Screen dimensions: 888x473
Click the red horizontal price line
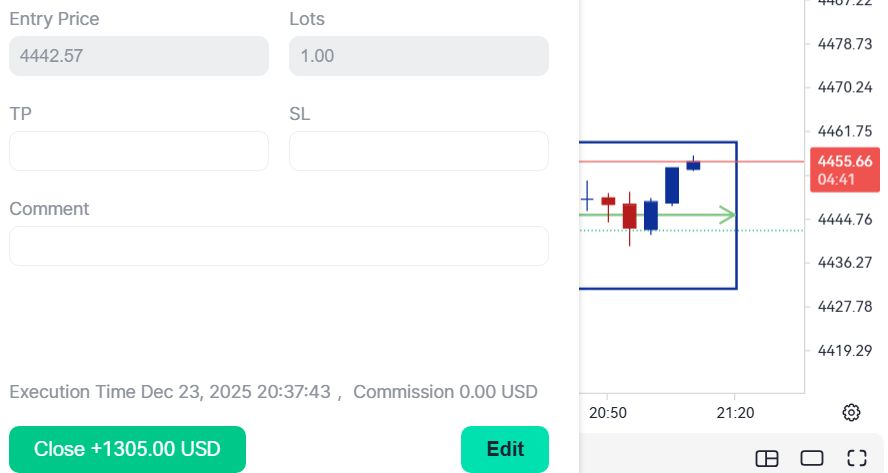760,161
